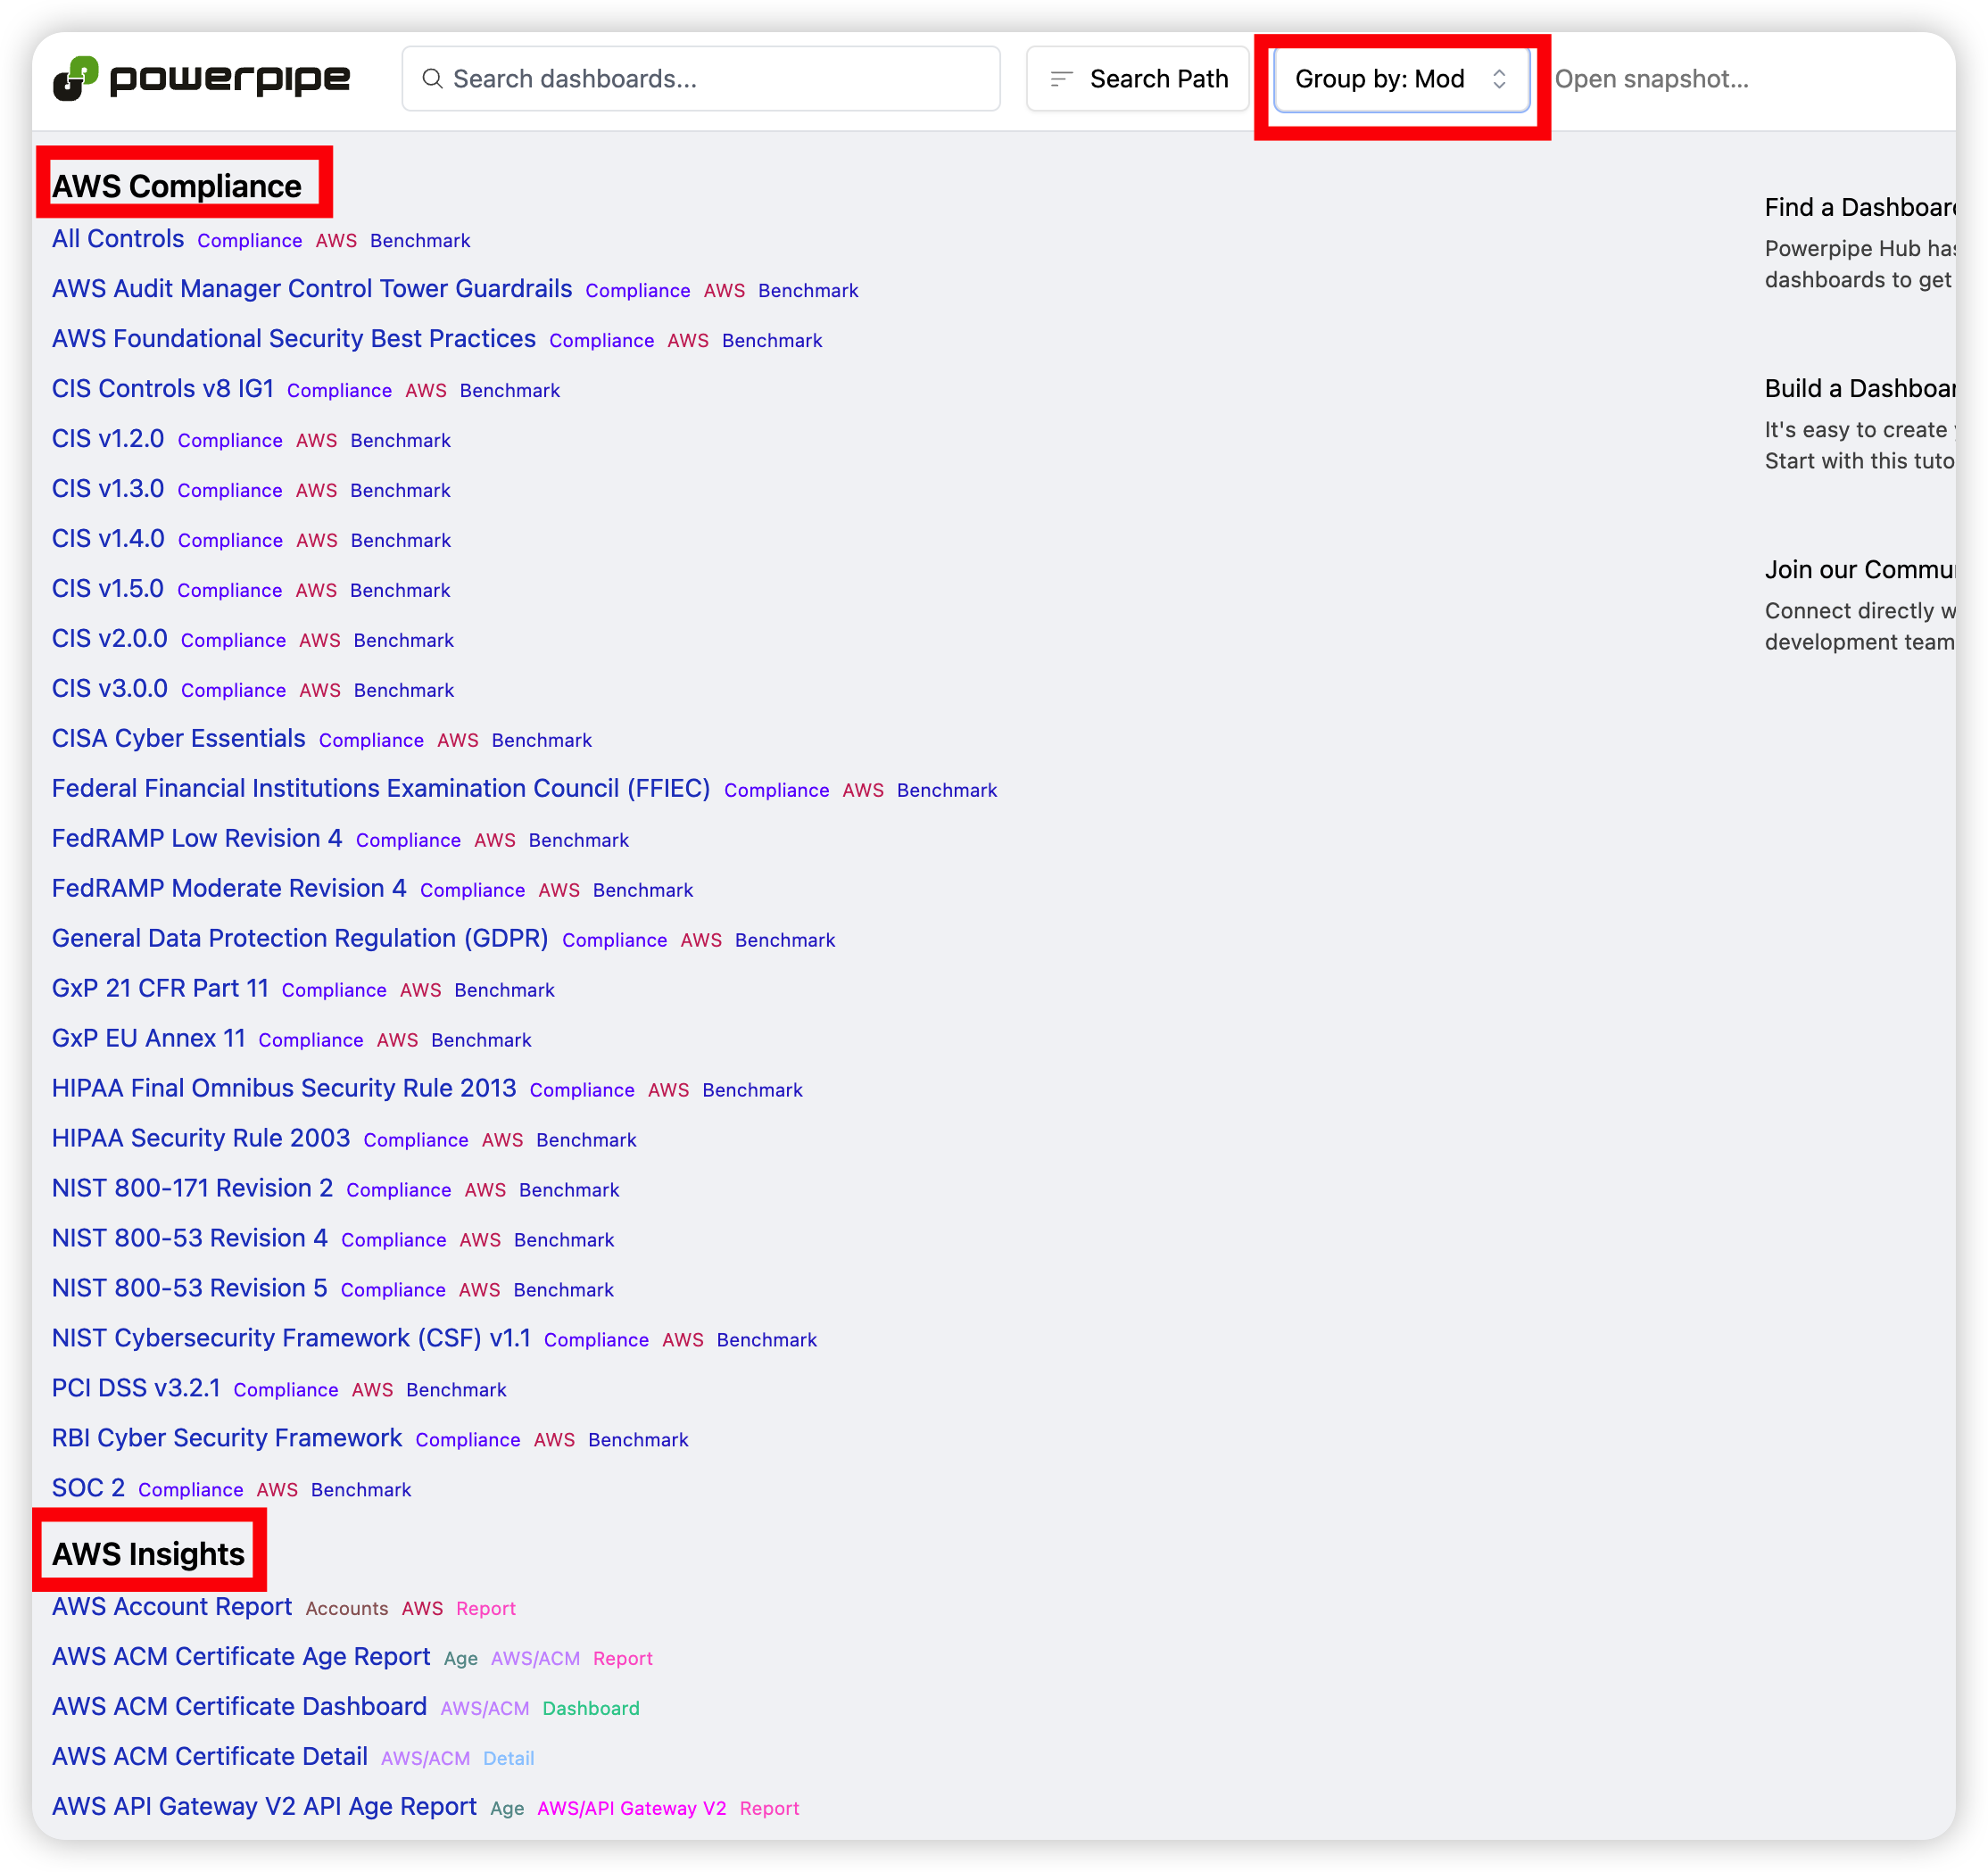The height and width of the screenshot is (1872, 1988).
Task: Open the AWS ACM Certificate Detail dashboard
Action: point(210,1757)
